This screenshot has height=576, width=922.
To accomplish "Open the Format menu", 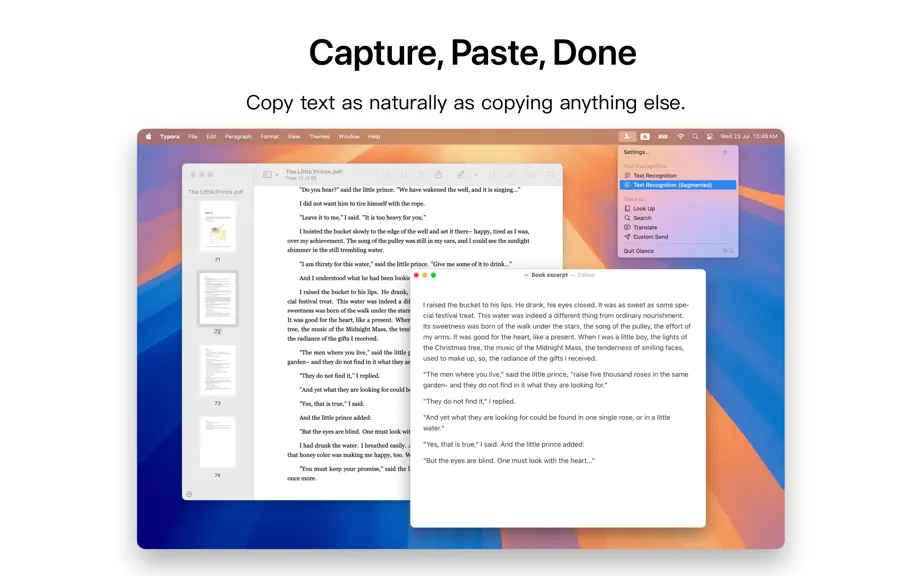I will coord(270,136).
